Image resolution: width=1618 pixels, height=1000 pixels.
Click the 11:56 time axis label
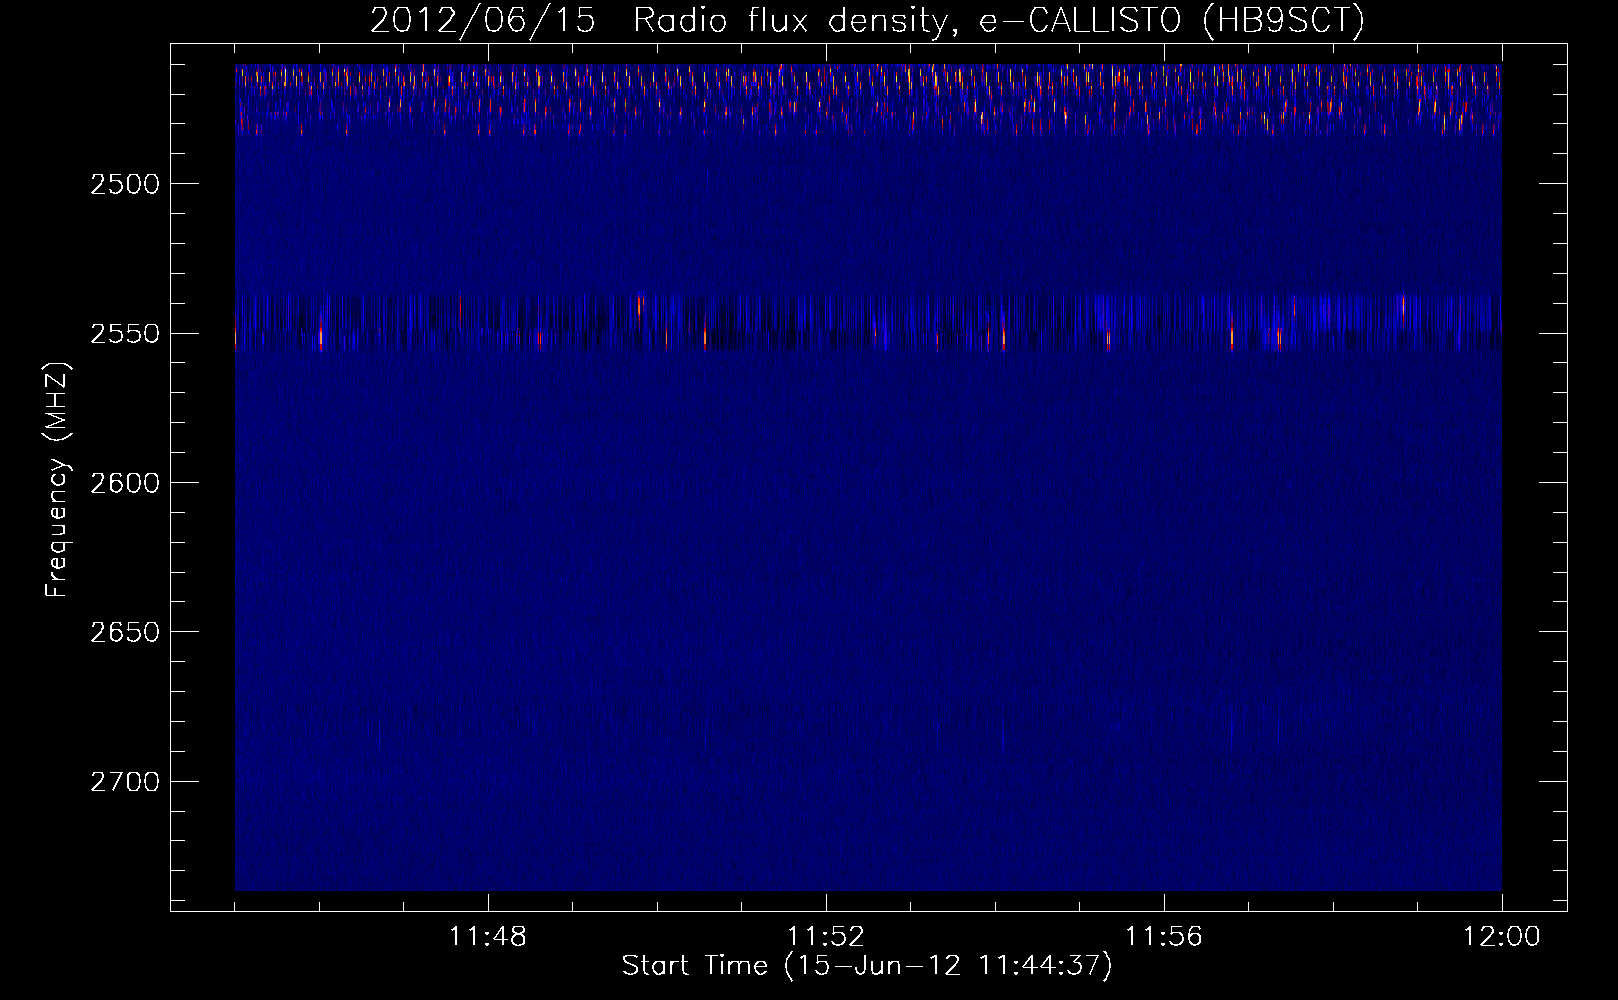pos(1164,937)
